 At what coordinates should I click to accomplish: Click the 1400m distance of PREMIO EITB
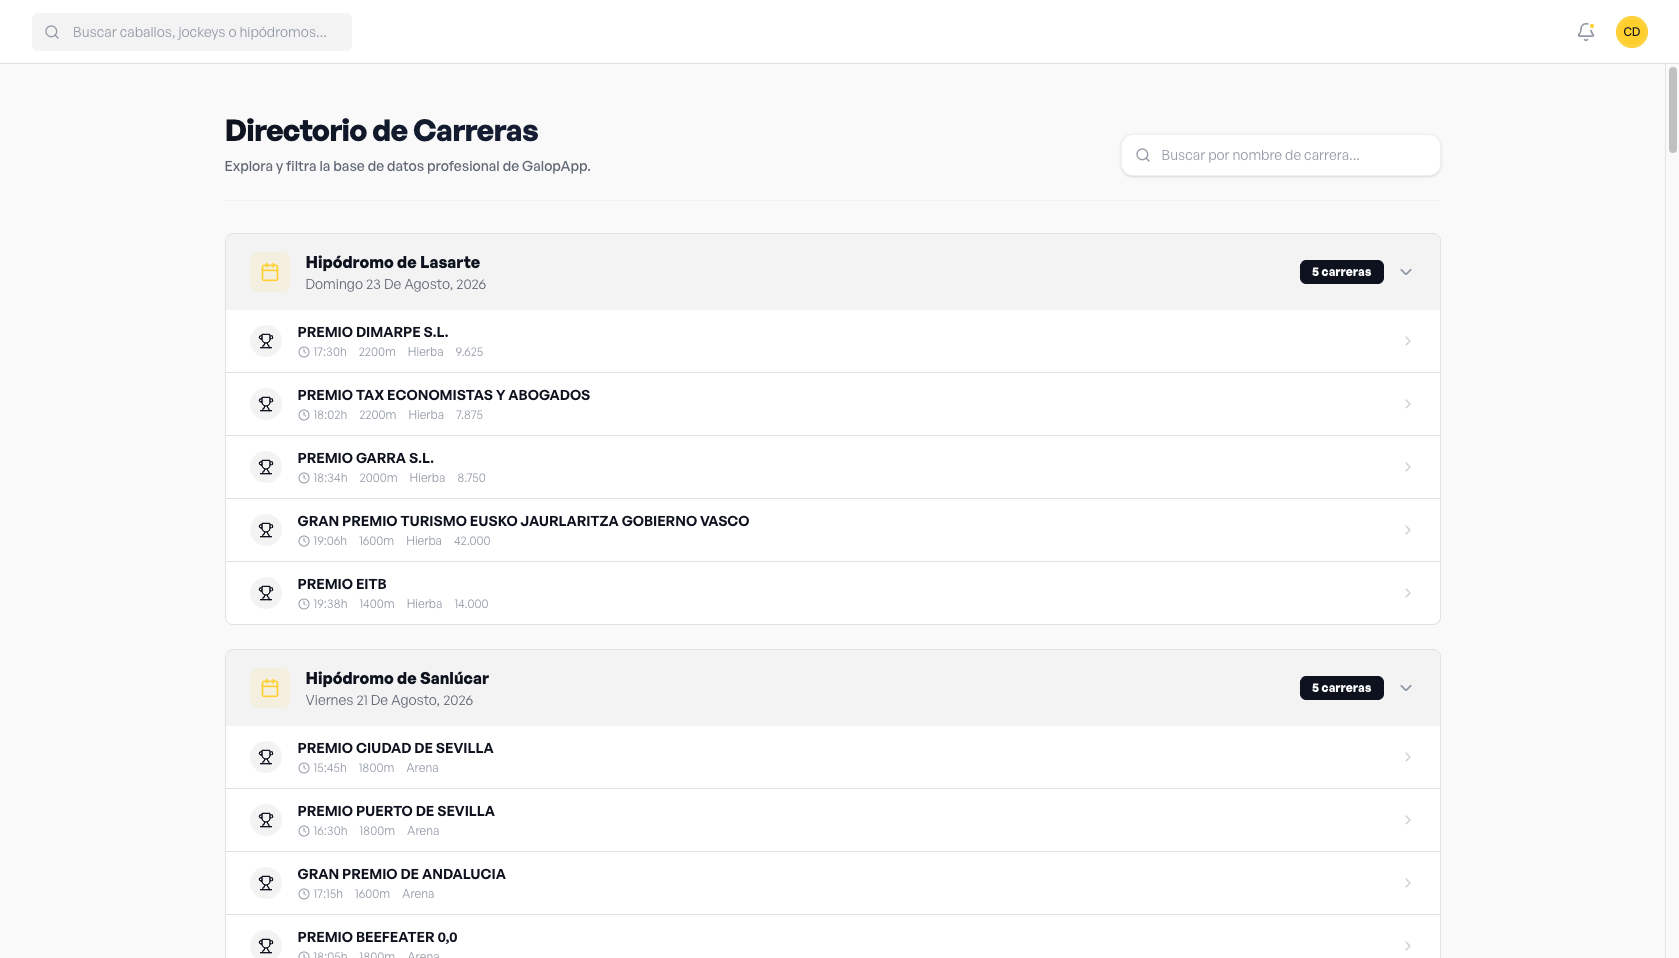coord(377,604)
